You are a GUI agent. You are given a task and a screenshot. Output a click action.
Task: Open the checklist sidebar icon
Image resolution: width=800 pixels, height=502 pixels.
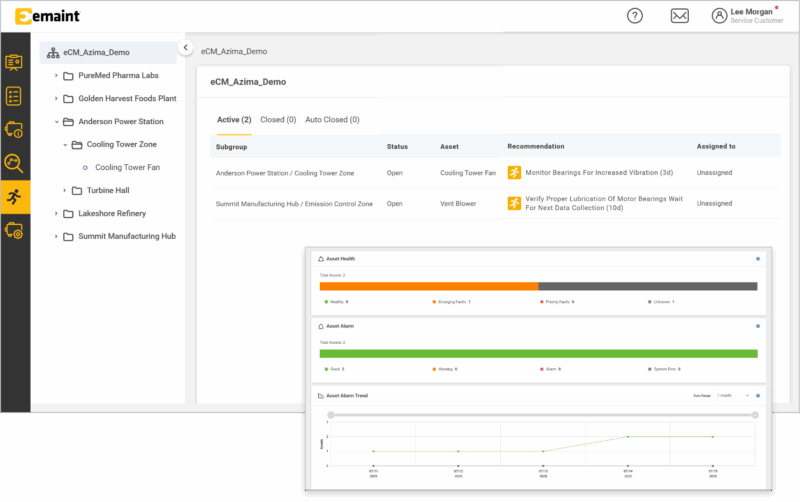(x=15, y=96)
